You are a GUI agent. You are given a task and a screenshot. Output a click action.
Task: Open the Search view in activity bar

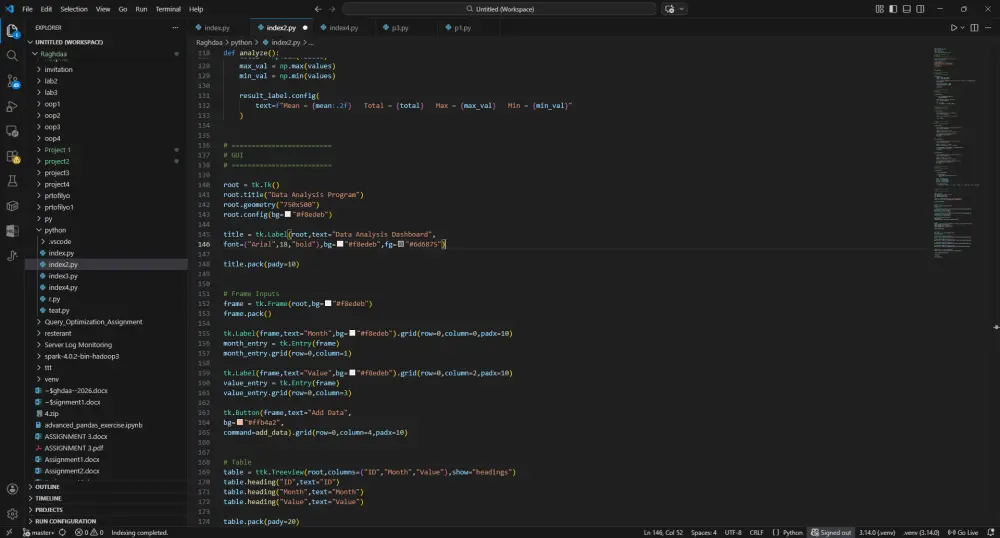click(x=12, y=55)
